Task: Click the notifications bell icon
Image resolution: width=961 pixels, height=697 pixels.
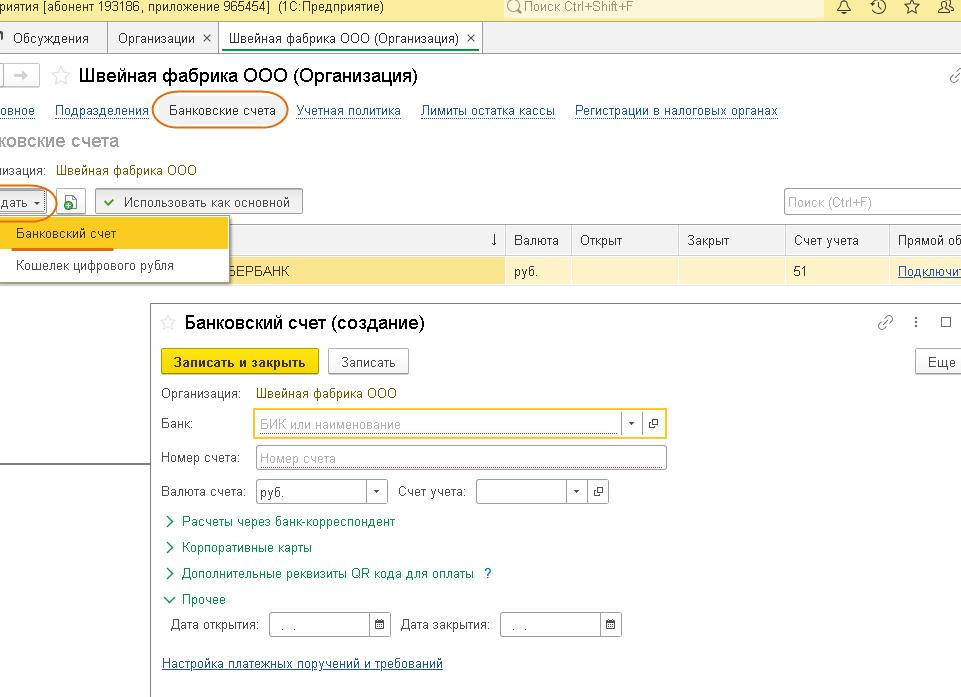Action: 844,7
